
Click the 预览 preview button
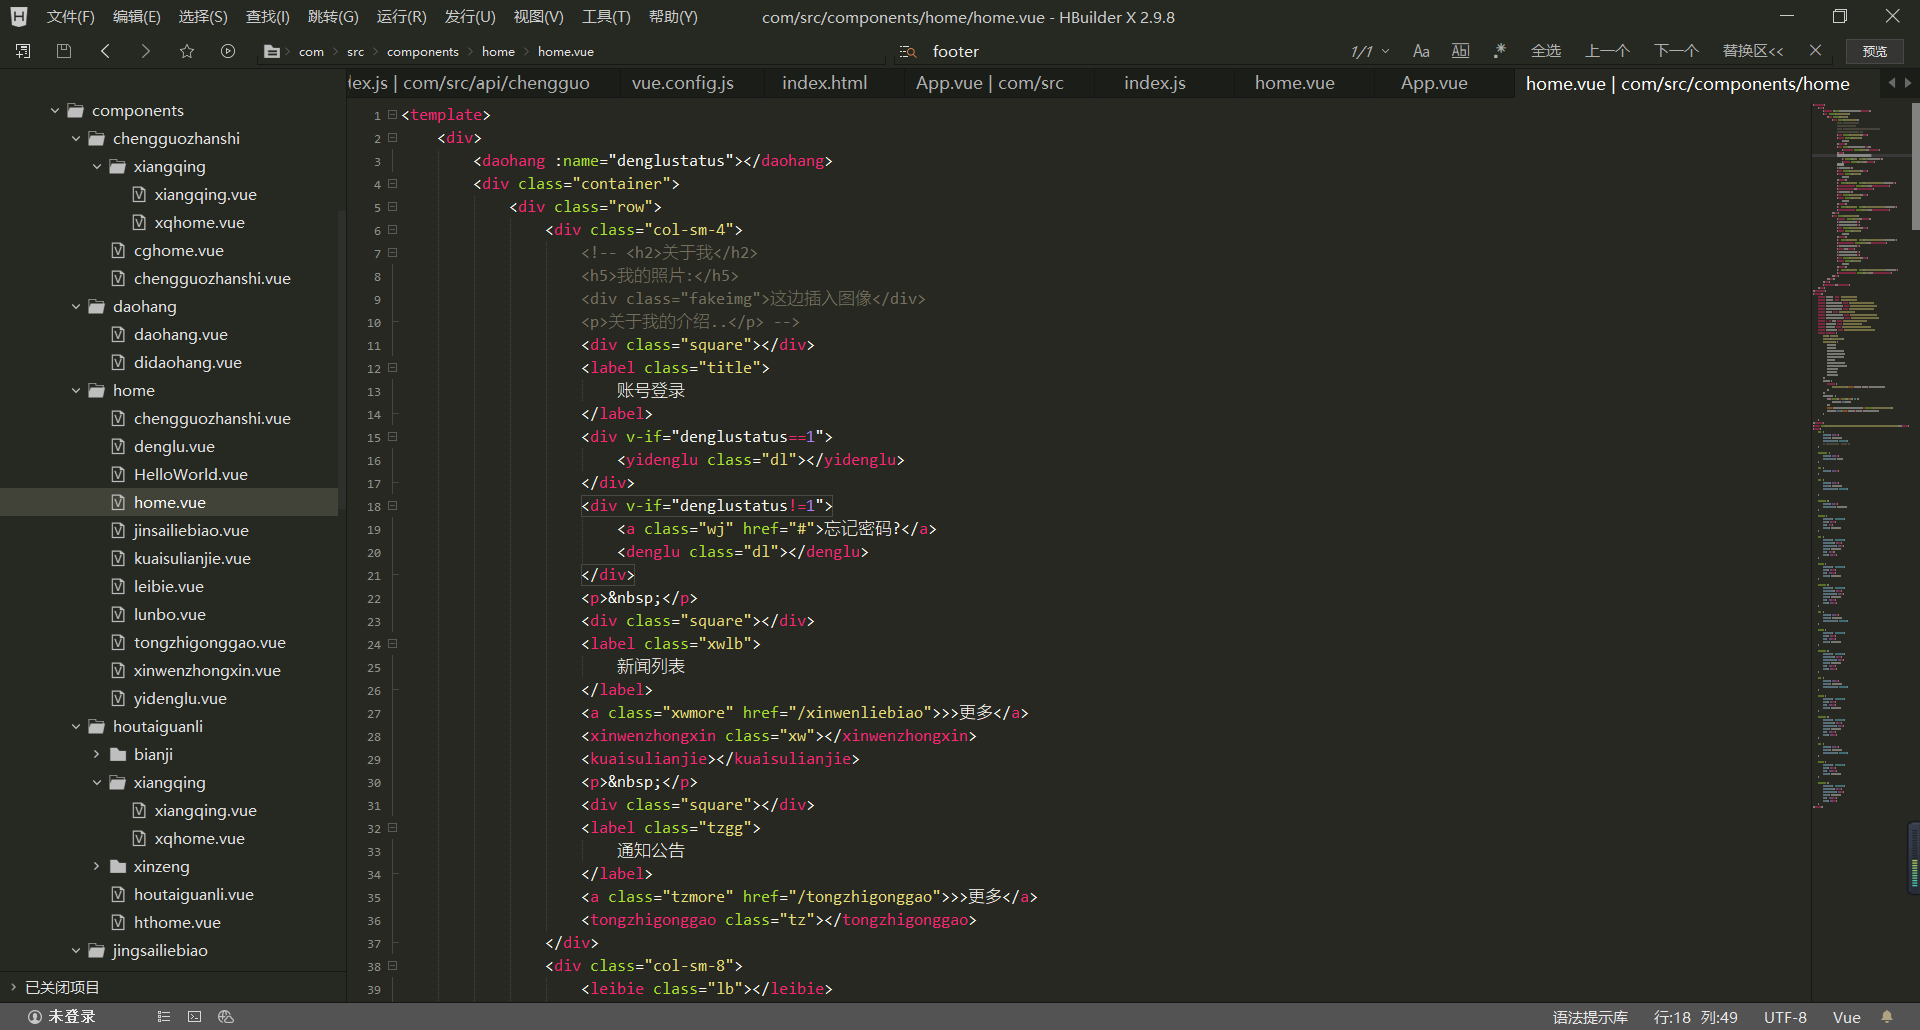pyautogui.click(x=1875, y=51)
